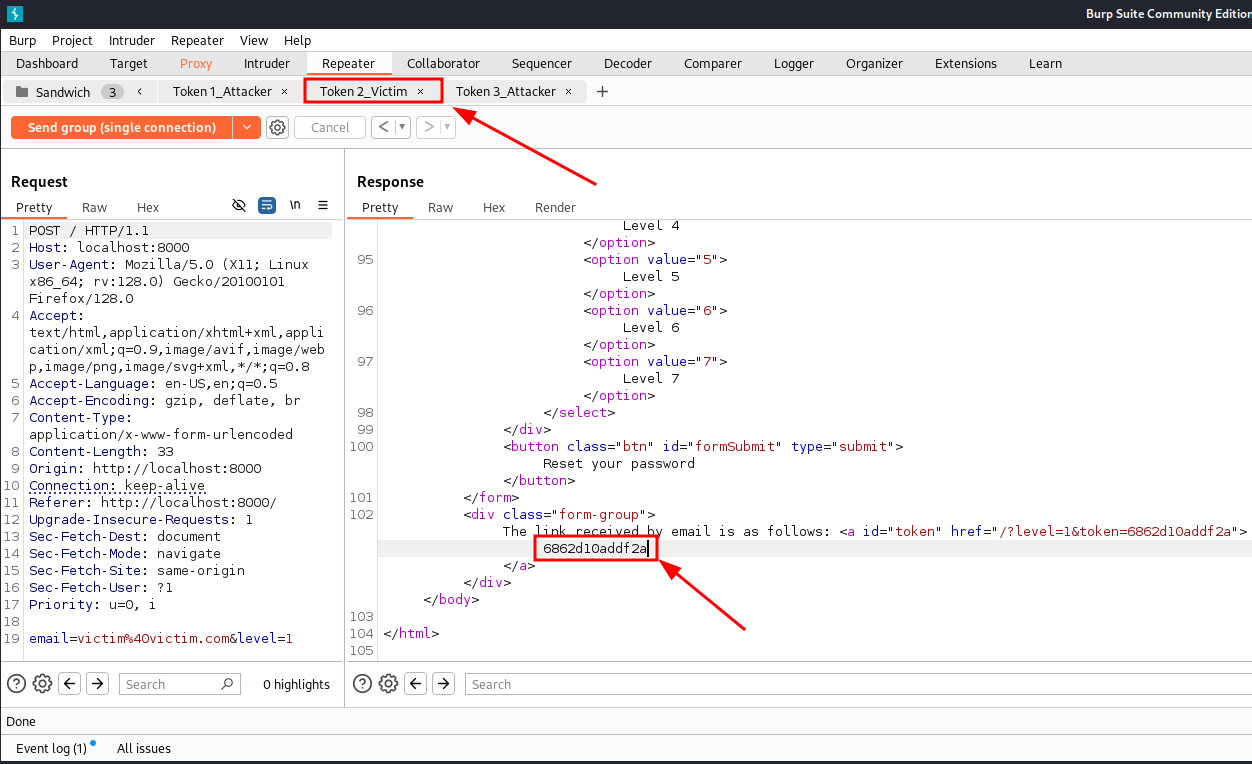Open help for the Response search bar
Image resolution: width=1252 pixels, height=764 pixels.
(363, 684)
